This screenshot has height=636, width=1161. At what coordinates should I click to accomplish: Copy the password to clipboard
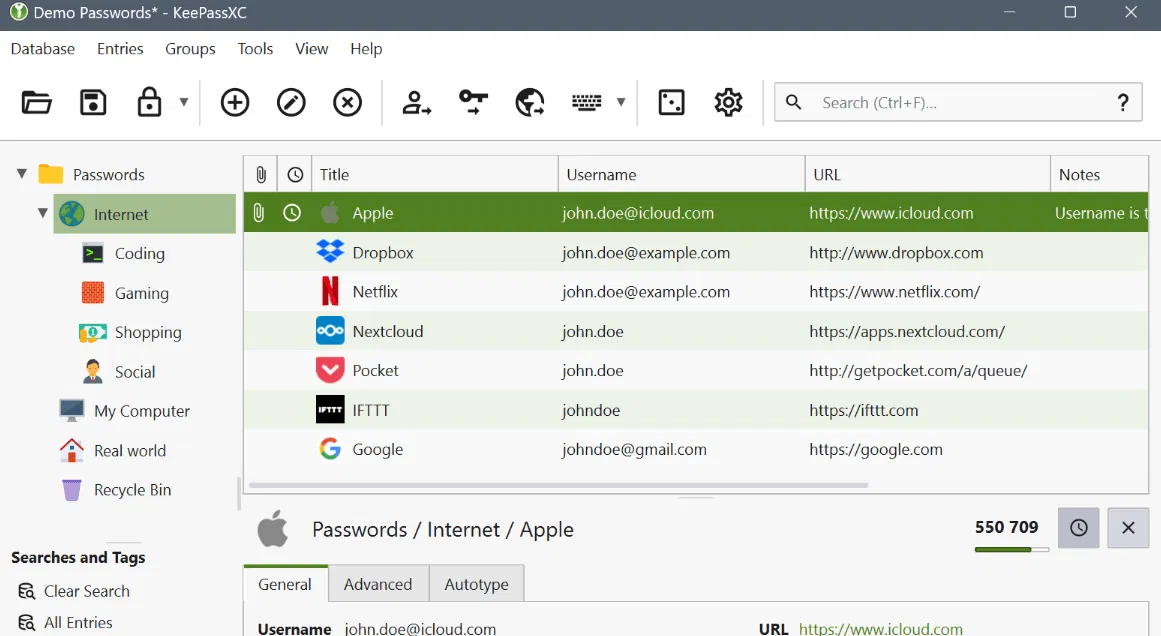click(x=472, y=102)
